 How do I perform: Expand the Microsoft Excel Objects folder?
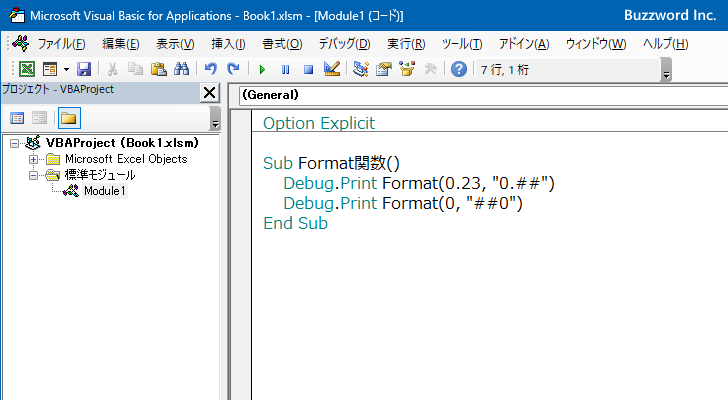click(33, 160)
